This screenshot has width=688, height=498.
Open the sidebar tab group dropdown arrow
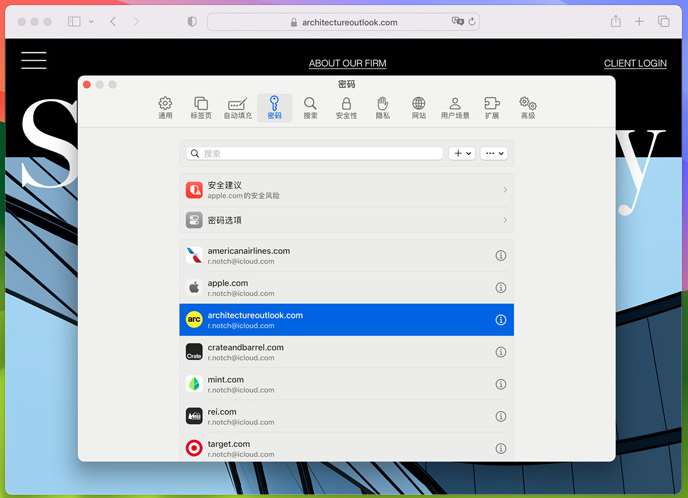[x=91, y=21]
